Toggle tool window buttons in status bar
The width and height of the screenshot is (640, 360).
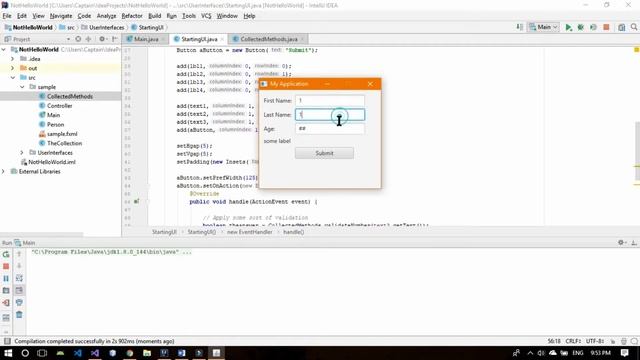[x=7, y=341]
